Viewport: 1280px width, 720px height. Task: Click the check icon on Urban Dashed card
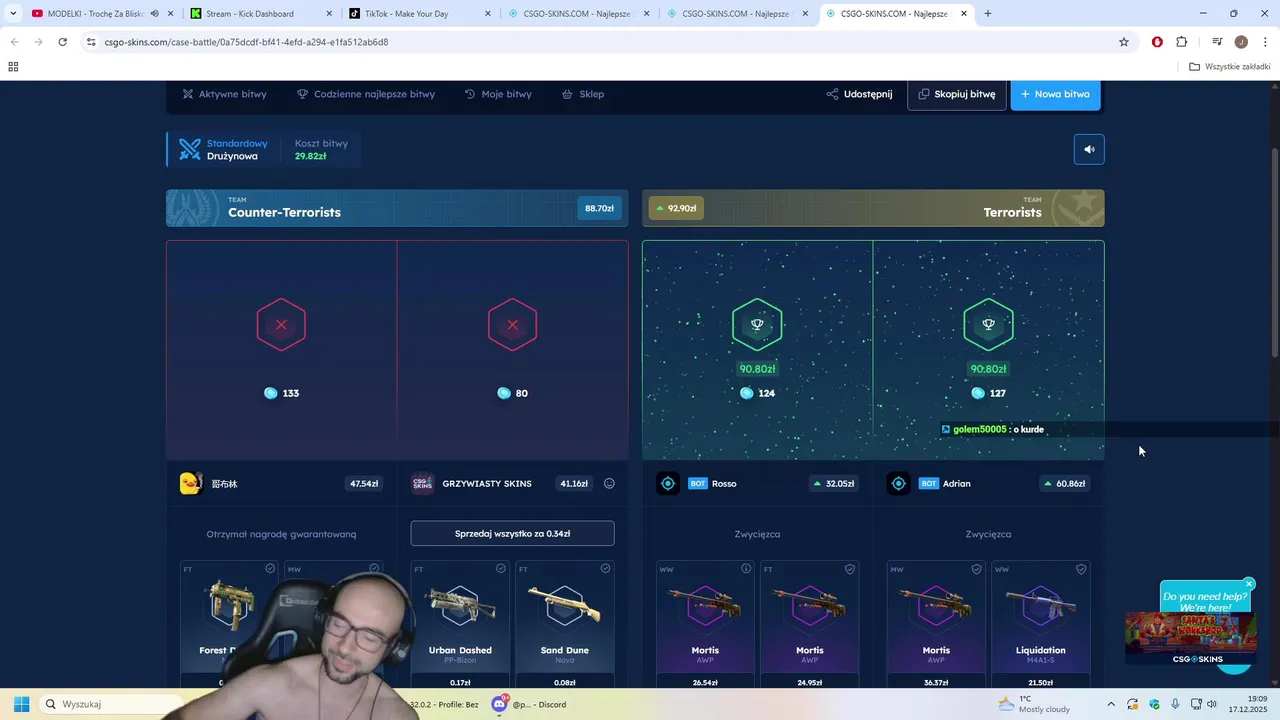[x=501, y=569]
